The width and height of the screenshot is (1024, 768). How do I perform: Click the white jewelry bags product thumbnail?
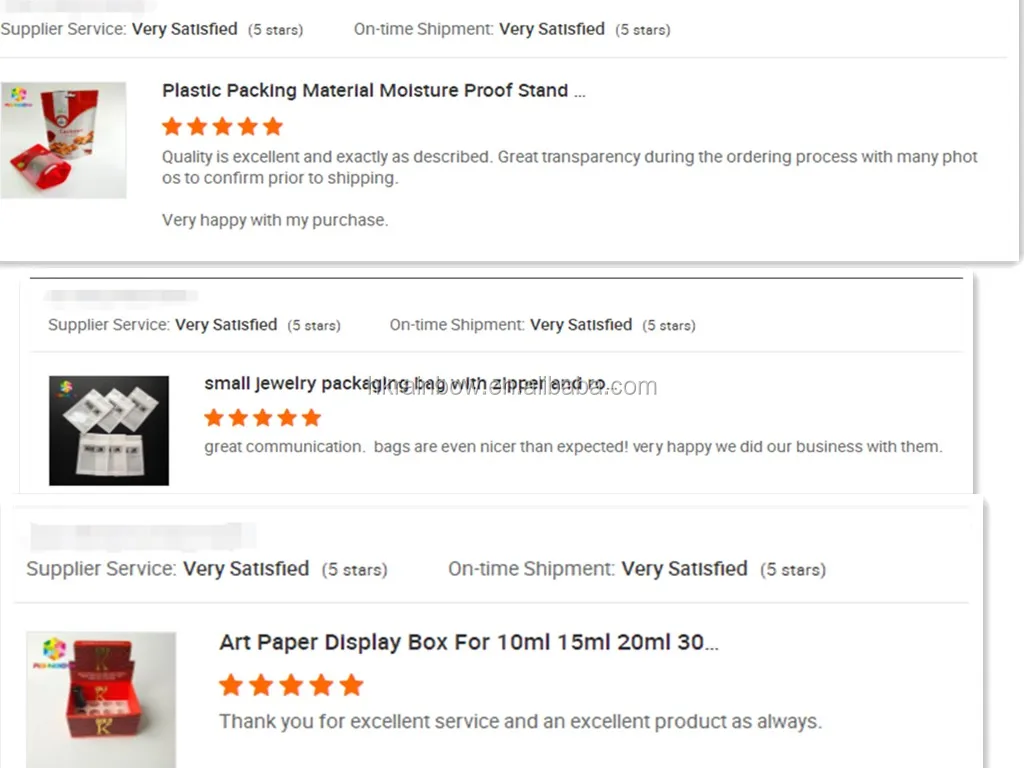click(x=109, y=430)
